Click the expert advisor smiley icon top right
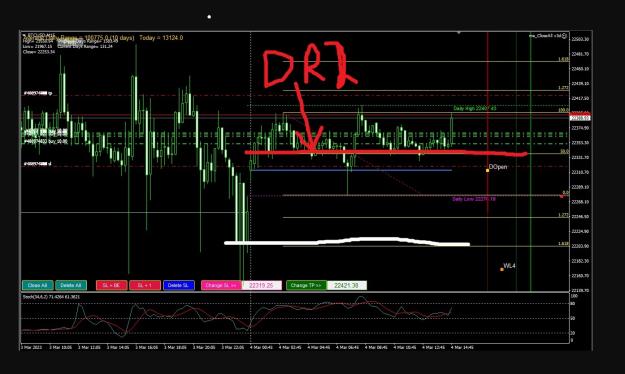 coord(564,36)
